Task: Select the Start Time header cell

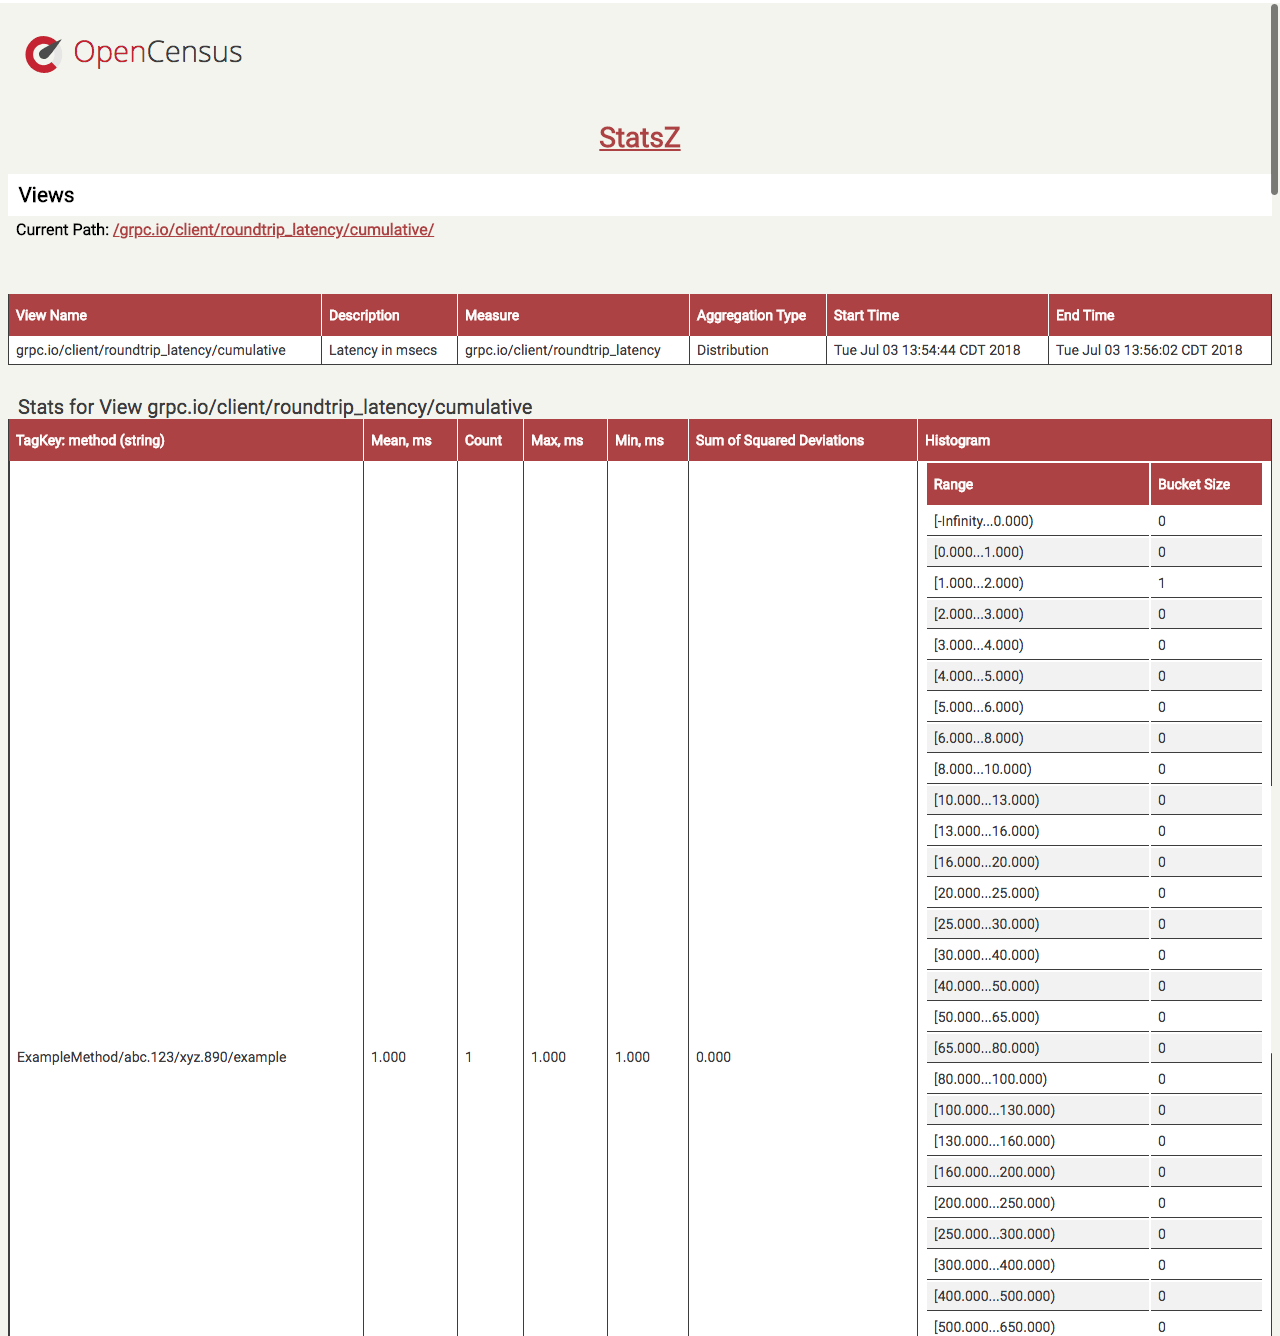Action: point(865,315)
